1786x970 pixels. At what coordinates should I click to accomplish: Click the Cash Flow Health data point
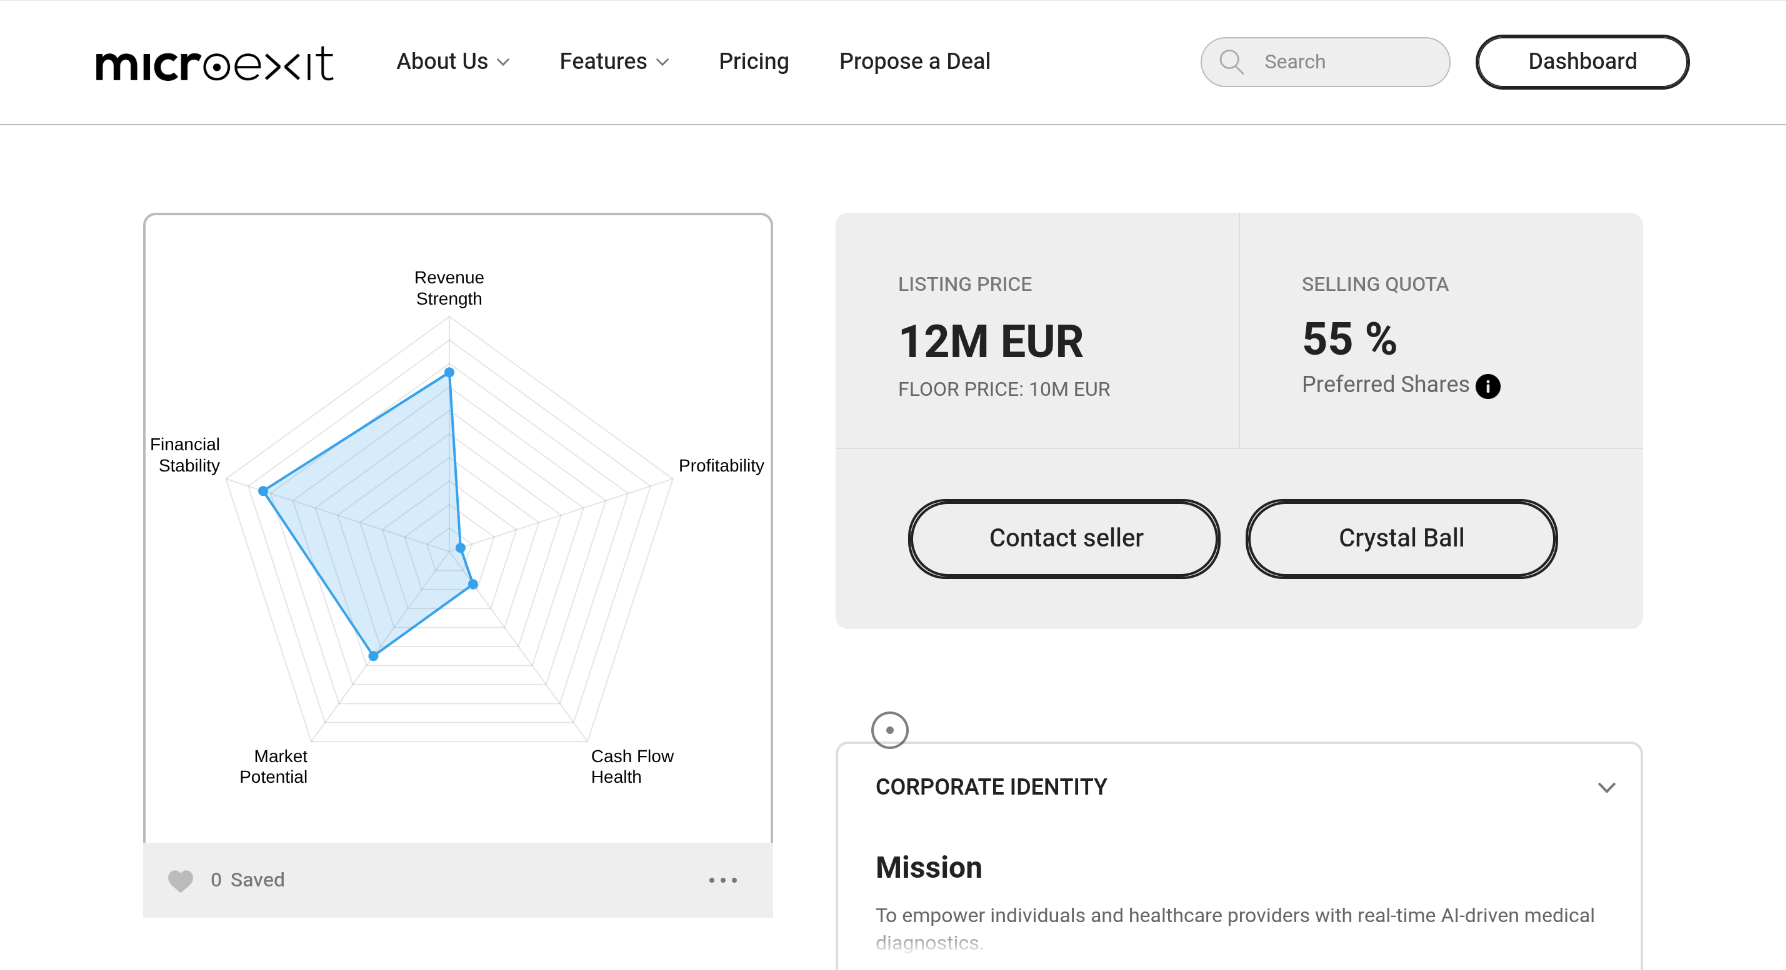tap(473, 584)
